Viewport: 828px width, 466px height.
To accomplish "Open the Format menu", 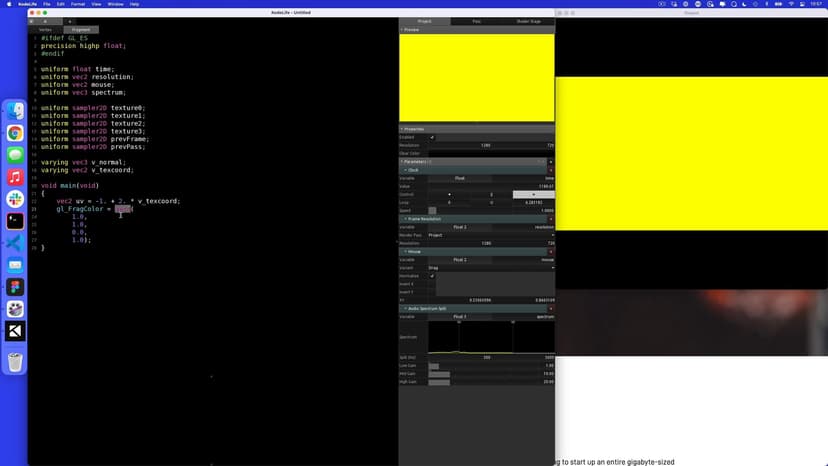I will point(78,4).
